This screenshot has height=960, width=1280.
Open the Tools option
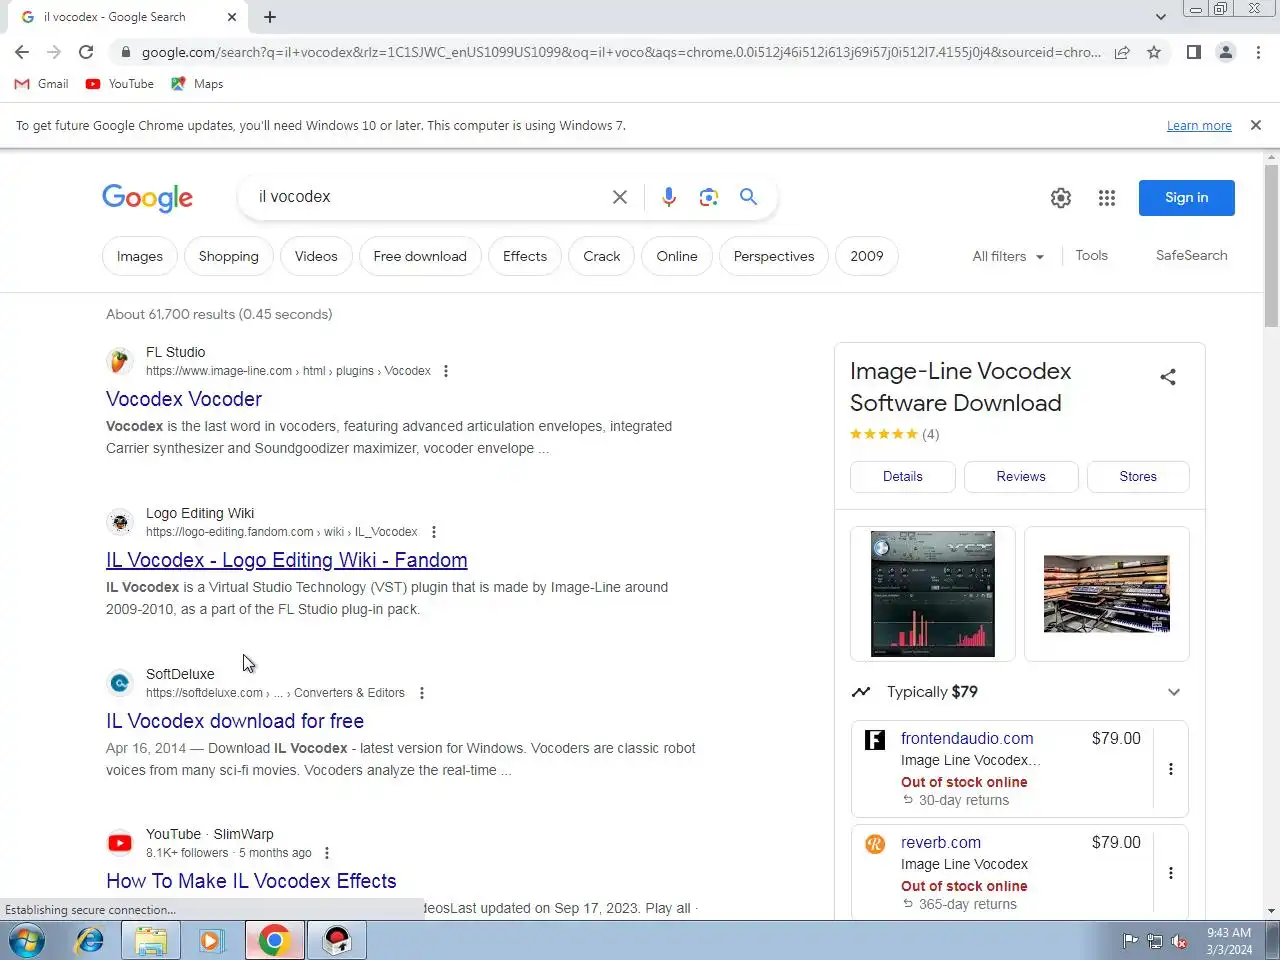click(x=1092, y=255)
